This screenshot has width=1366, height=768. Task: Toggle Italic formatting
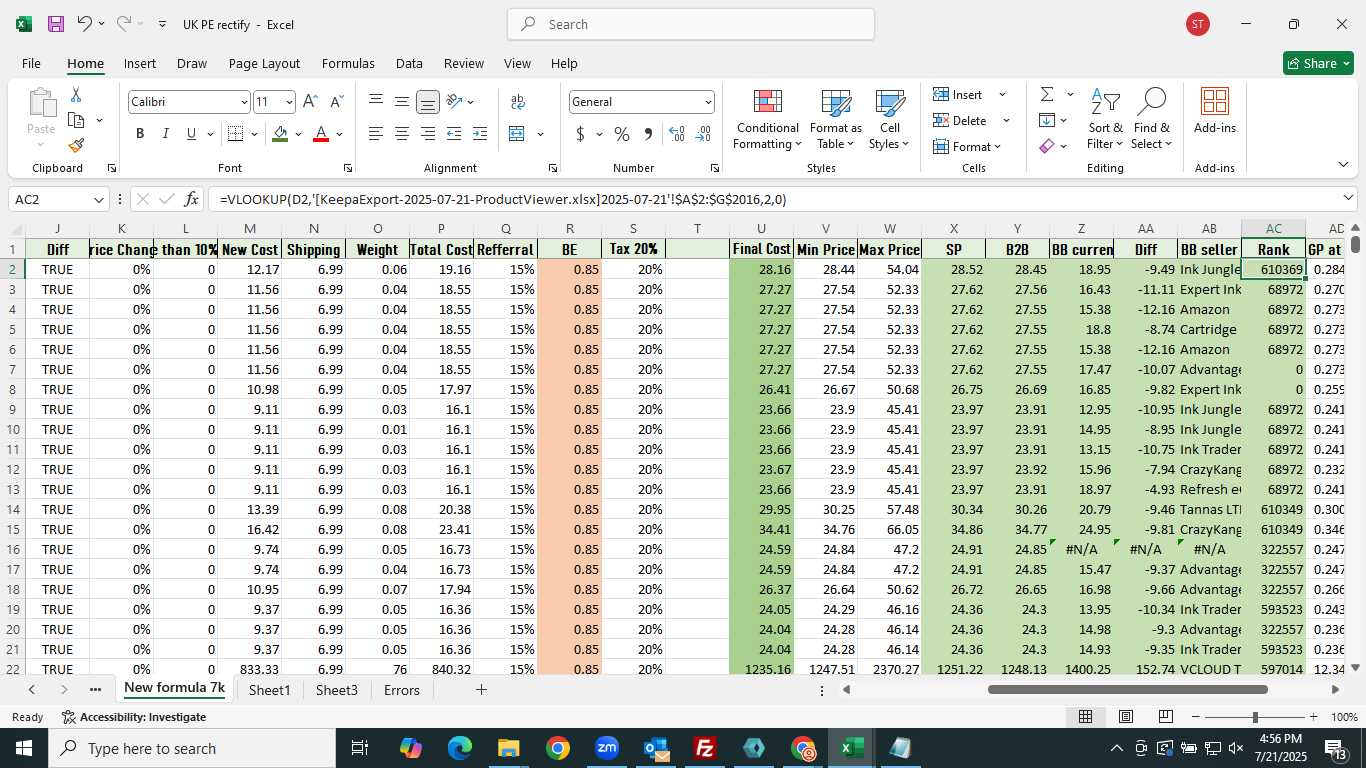click(x=165, y=134)
